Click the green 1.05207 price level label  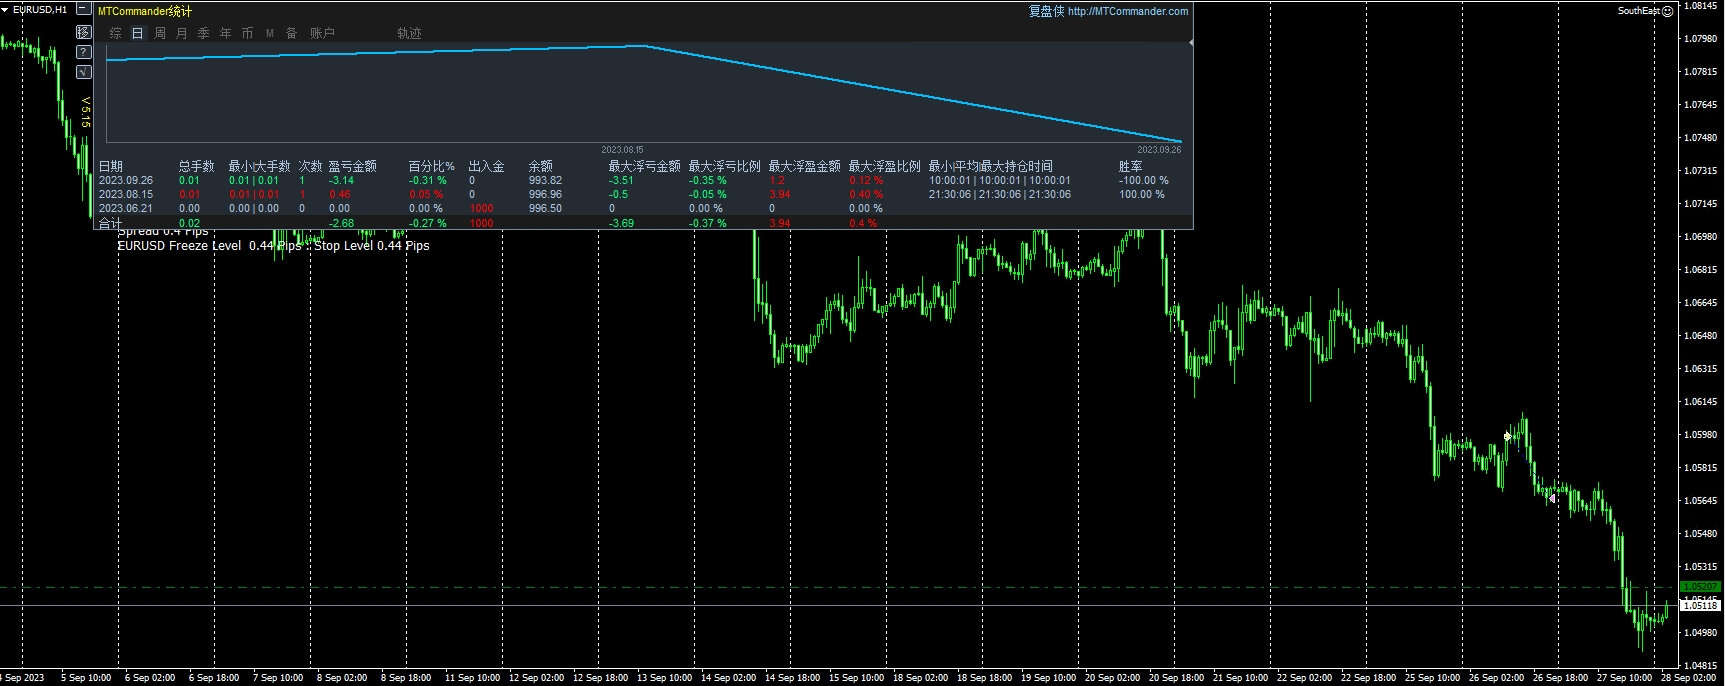click(x=1701, y=587)
